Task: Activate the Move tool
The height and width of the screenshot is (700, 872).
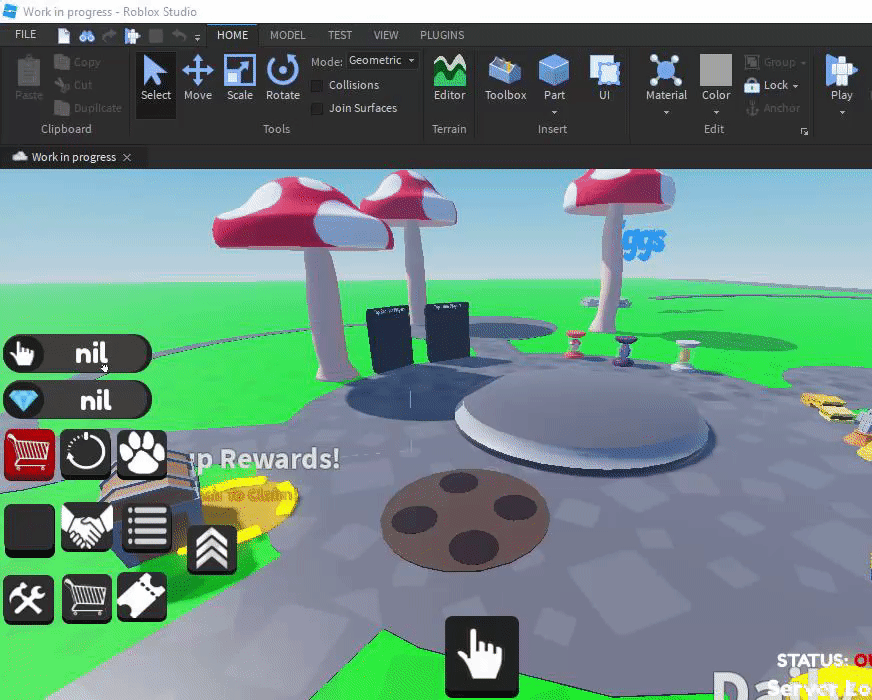Action: (x=198, y=78)
